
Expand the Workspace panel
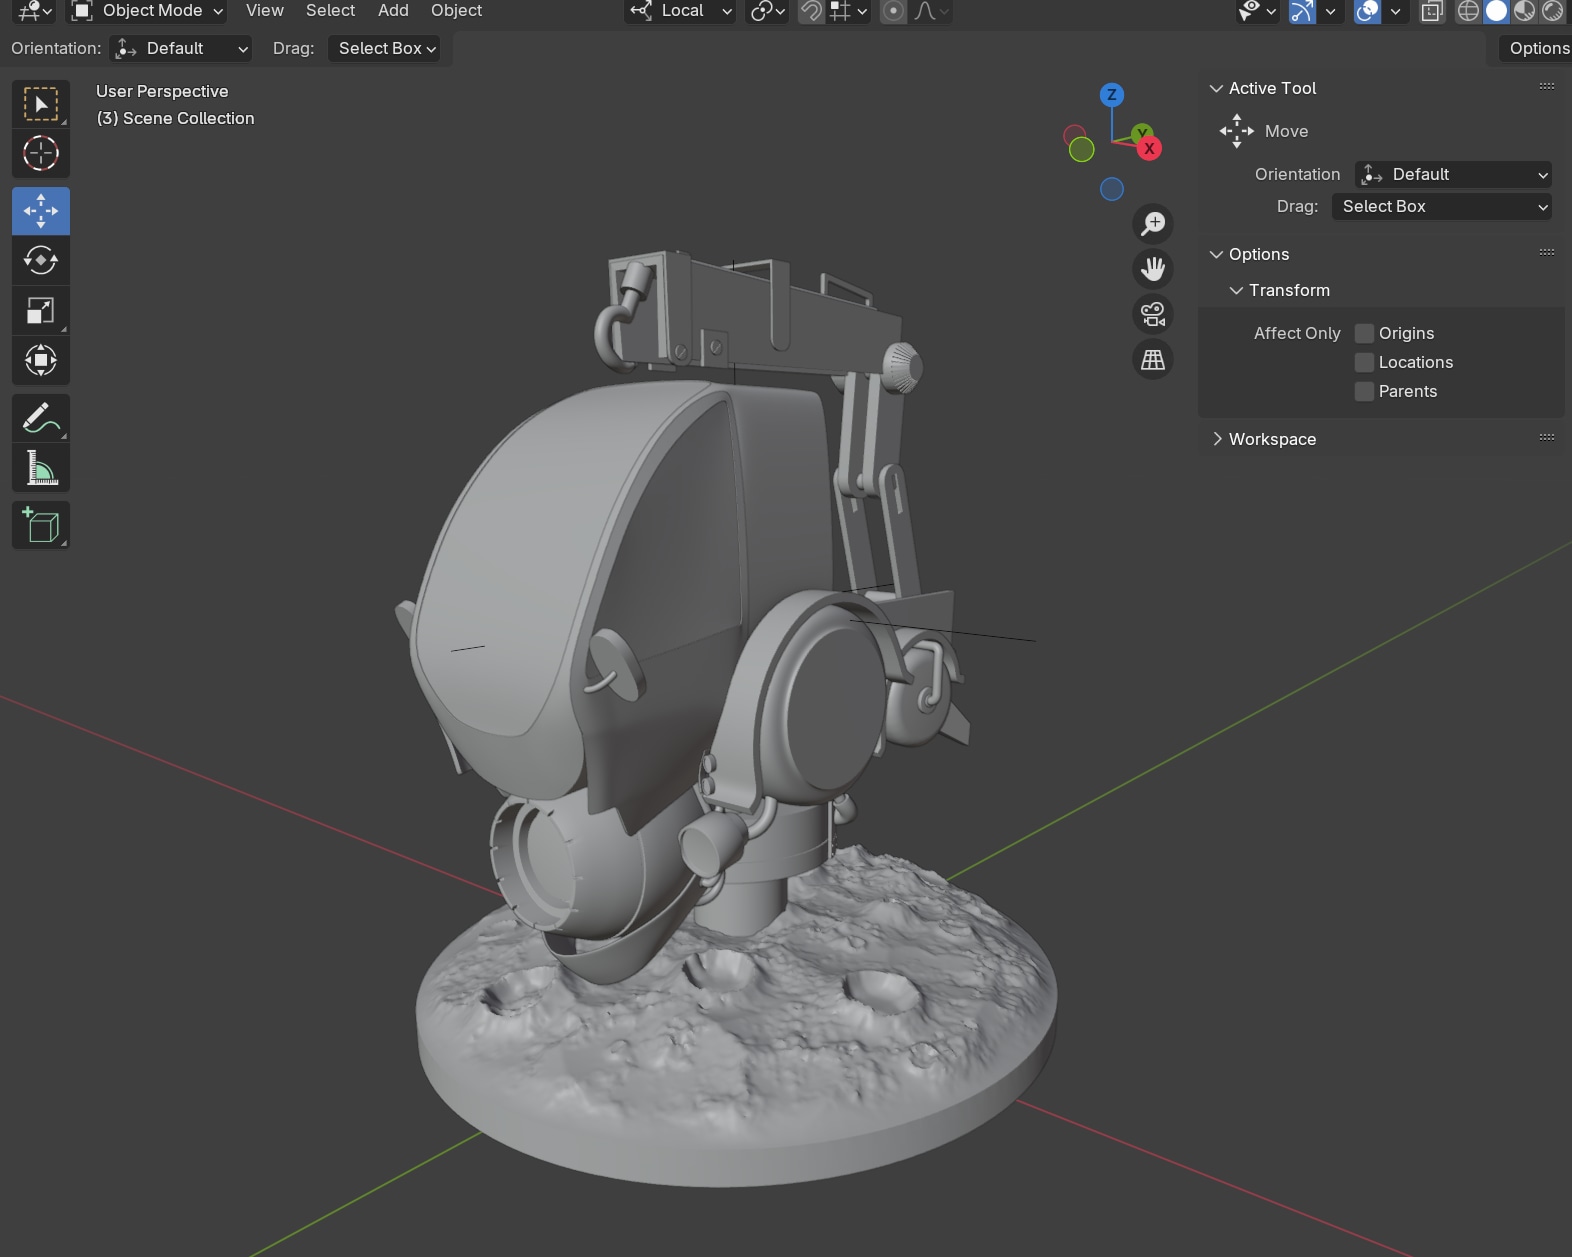[1217, 439]
